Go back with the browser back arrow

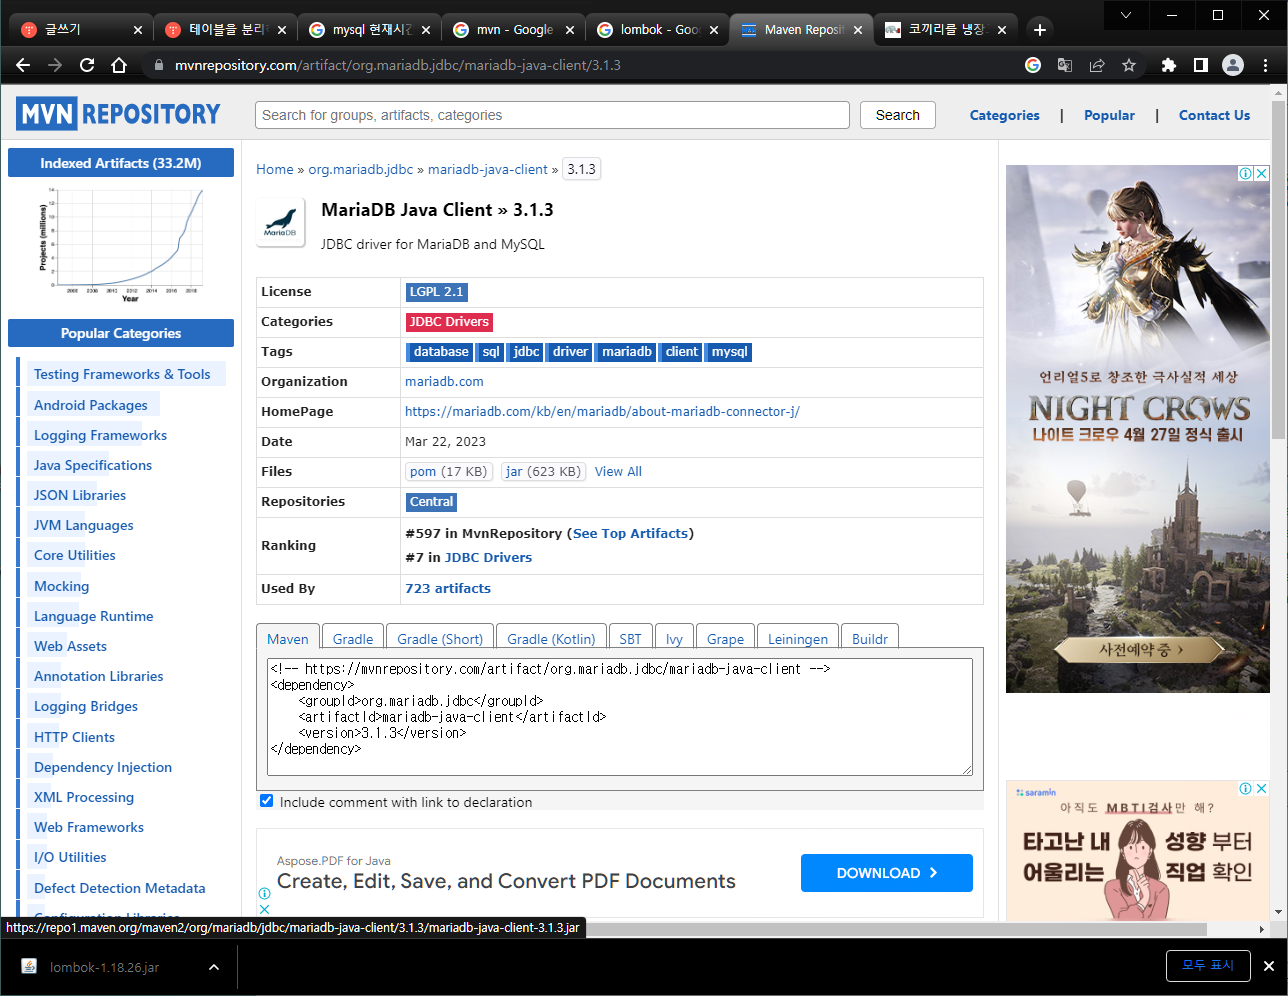[x=23, y=65]
